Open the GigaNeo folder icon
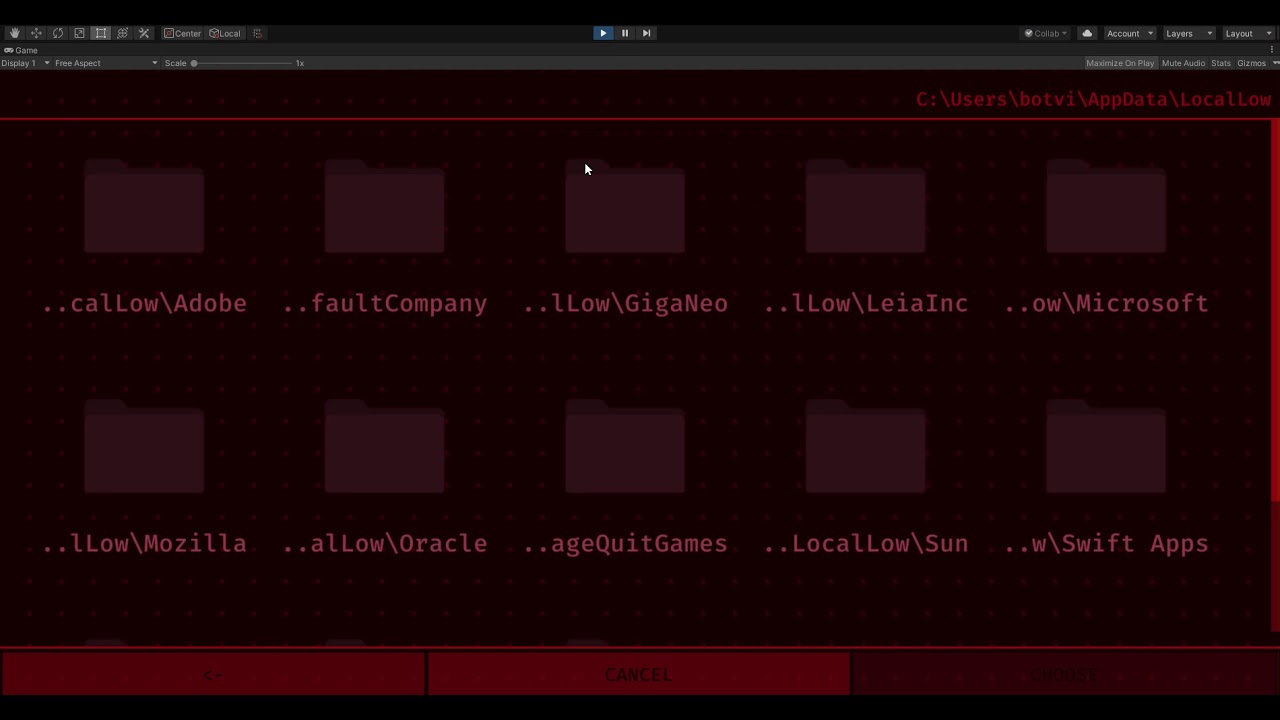Screen dimensions: 1280x720 pos(625,207)
